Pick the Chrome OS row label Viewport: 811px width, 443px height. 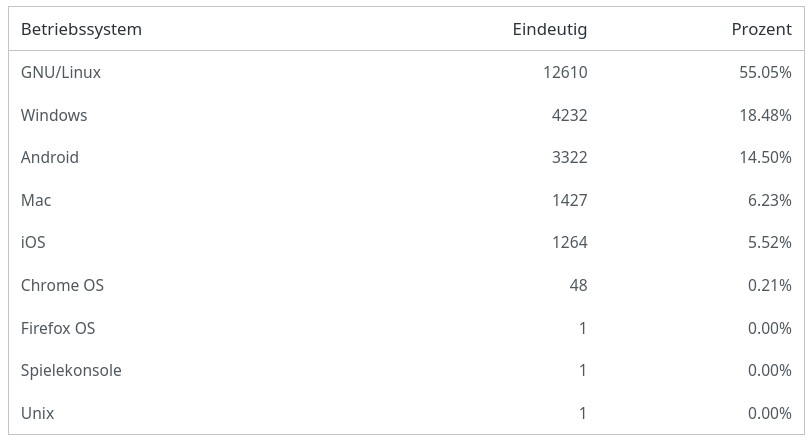62,285
